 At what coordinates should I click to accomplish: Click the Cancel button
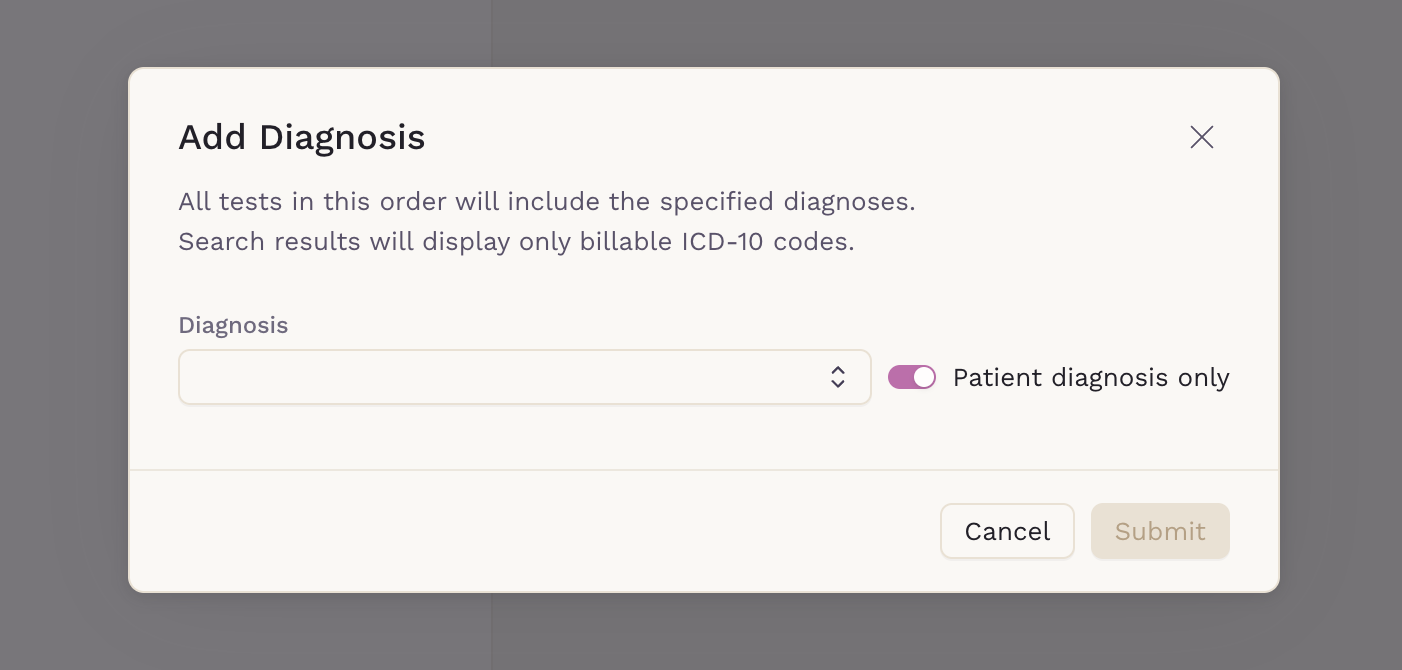tap(1007, 531)
